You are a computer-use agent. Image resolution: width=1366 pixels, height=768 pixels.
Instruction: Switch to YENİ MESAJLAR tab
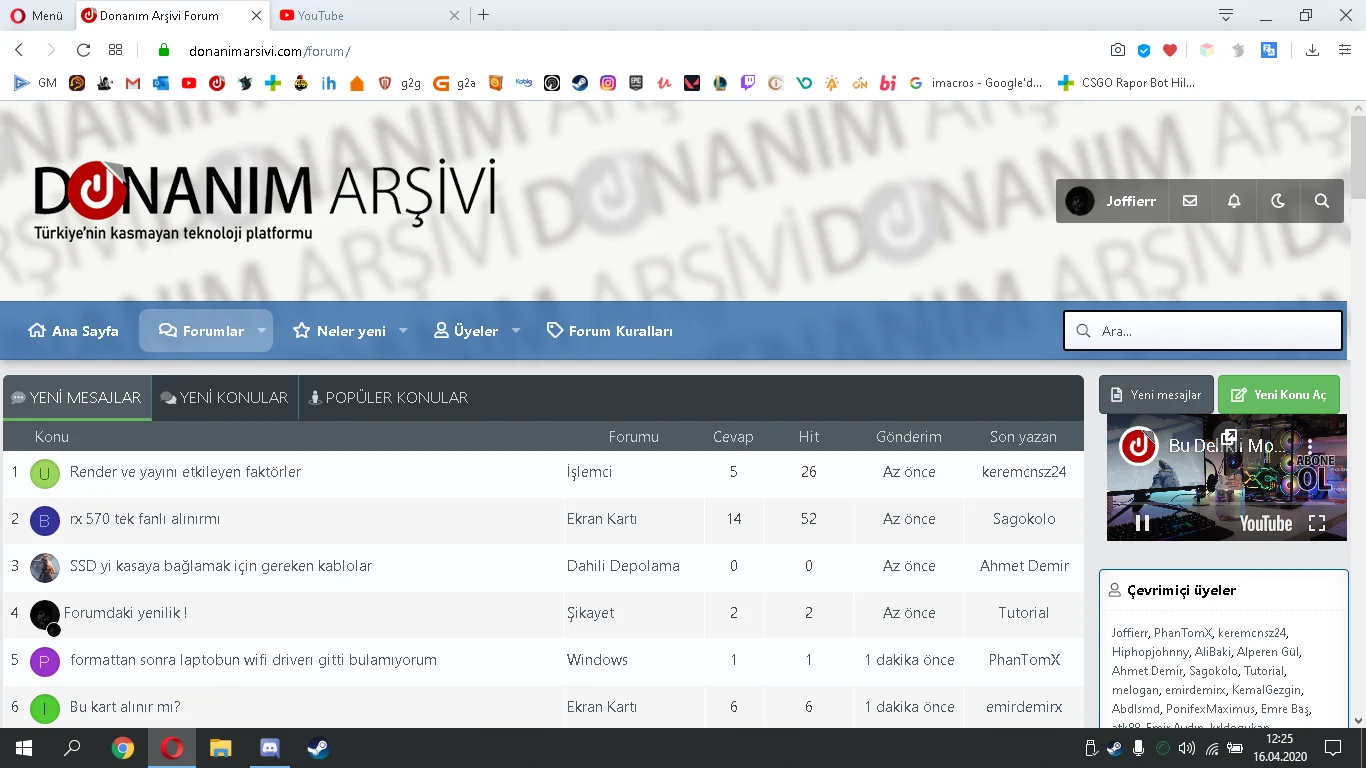click(x=77, y=398)
